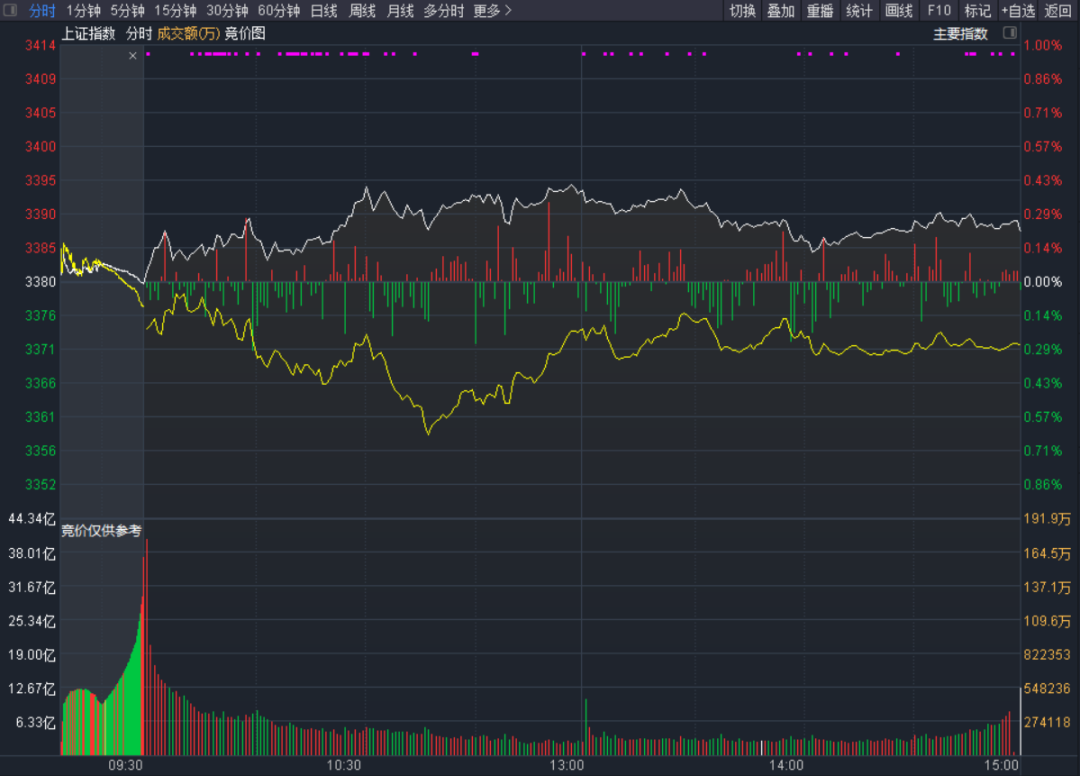The image size is (1080, 776).
Task: Expand the 更多 periods menu
Action: (492, 11)
